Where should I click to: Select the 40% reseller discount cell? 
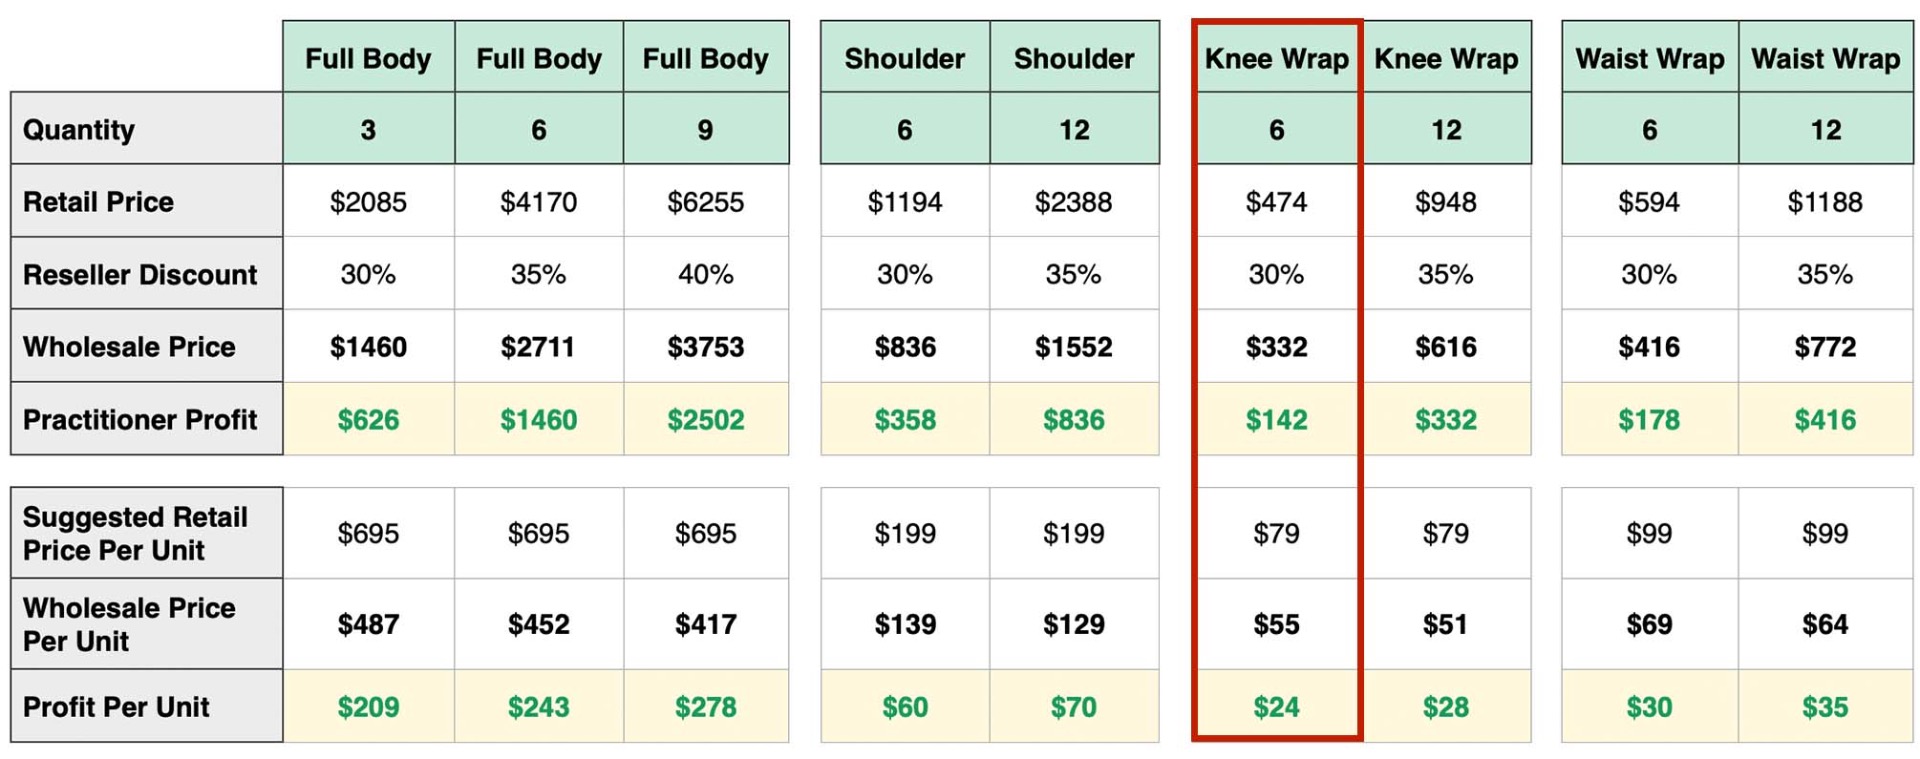point(705,273)
